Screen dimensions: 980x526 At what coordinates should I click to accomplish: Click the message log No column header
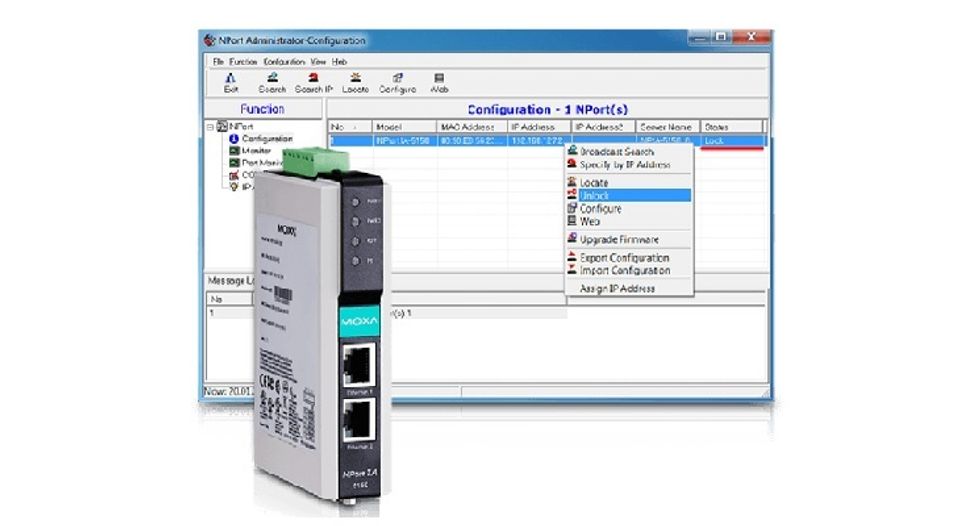coord(229,299)
